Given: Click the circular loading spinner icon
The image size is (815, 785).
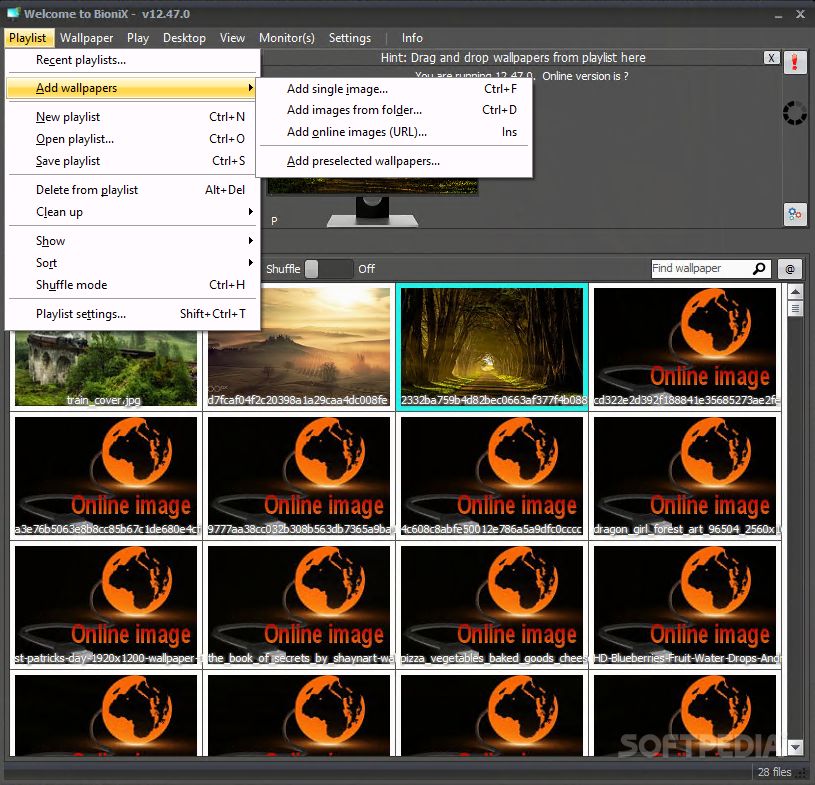Looking at the screenshot, I should (x=795, y=113).
